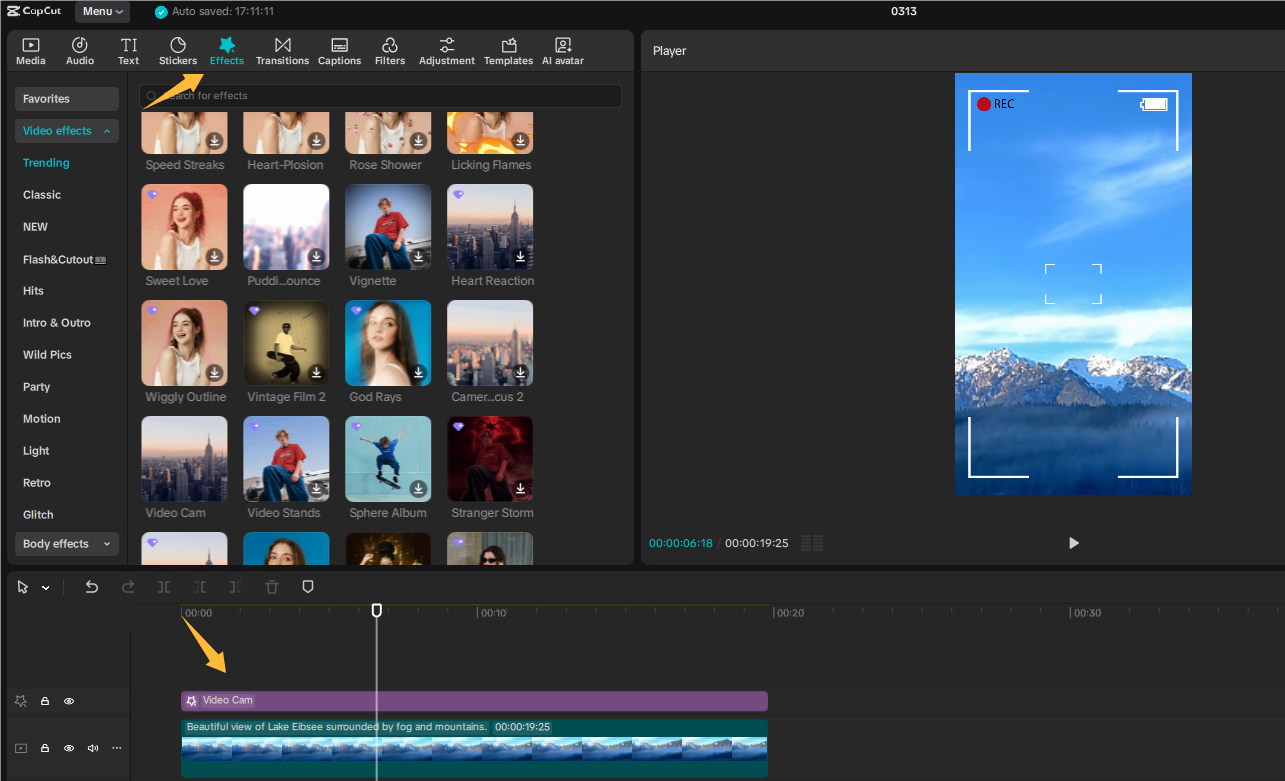Mute the main video track audio
Viewport: 1285px width, 781px height.
(93, 748)
